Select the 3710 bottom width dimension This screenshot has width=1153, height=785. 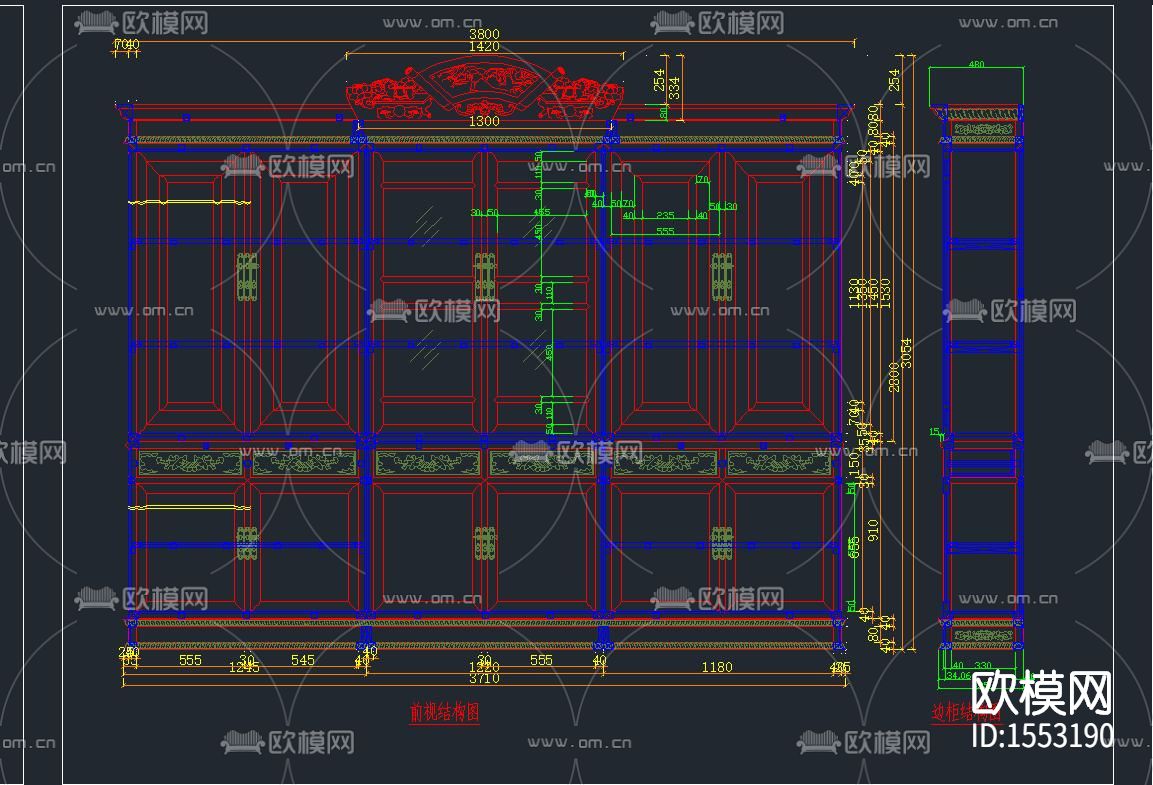pyautogui.click(x=483, y=676)
